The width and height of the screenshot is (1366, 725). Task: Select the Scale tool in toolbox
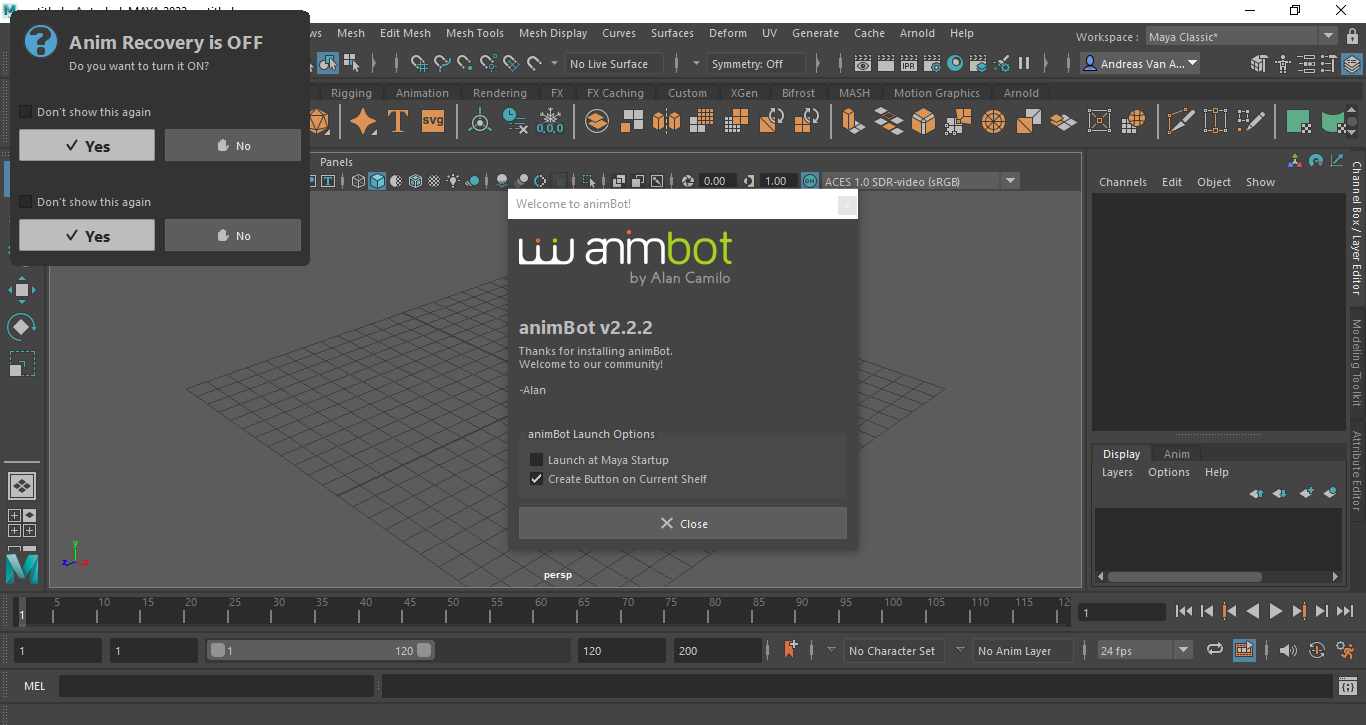point(22,363)
